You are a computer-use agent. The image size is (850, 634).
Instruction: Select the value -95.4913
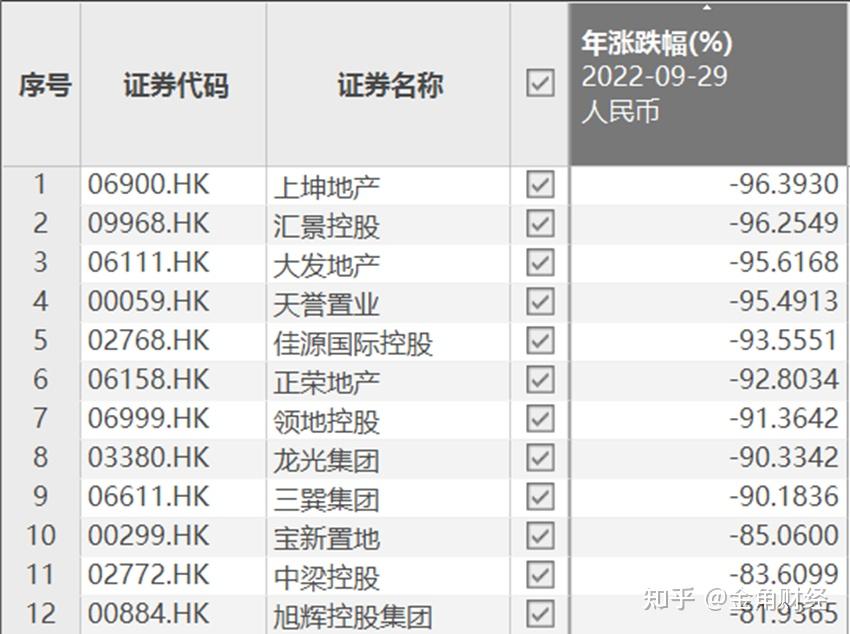784,301
